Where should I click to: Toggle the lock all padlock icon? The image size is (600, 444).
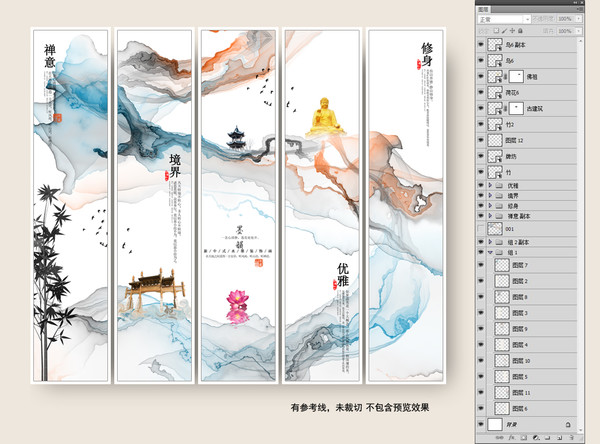click(x=520, y=31)
